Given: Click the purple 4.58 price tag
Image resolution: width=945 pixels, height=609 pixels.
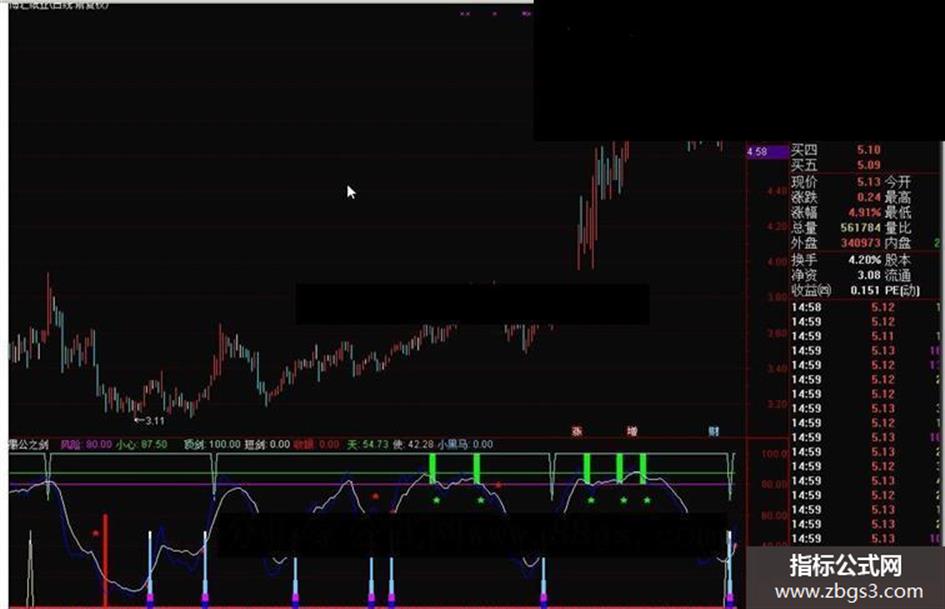Looking at the screenshot, I should click(767, 151).
